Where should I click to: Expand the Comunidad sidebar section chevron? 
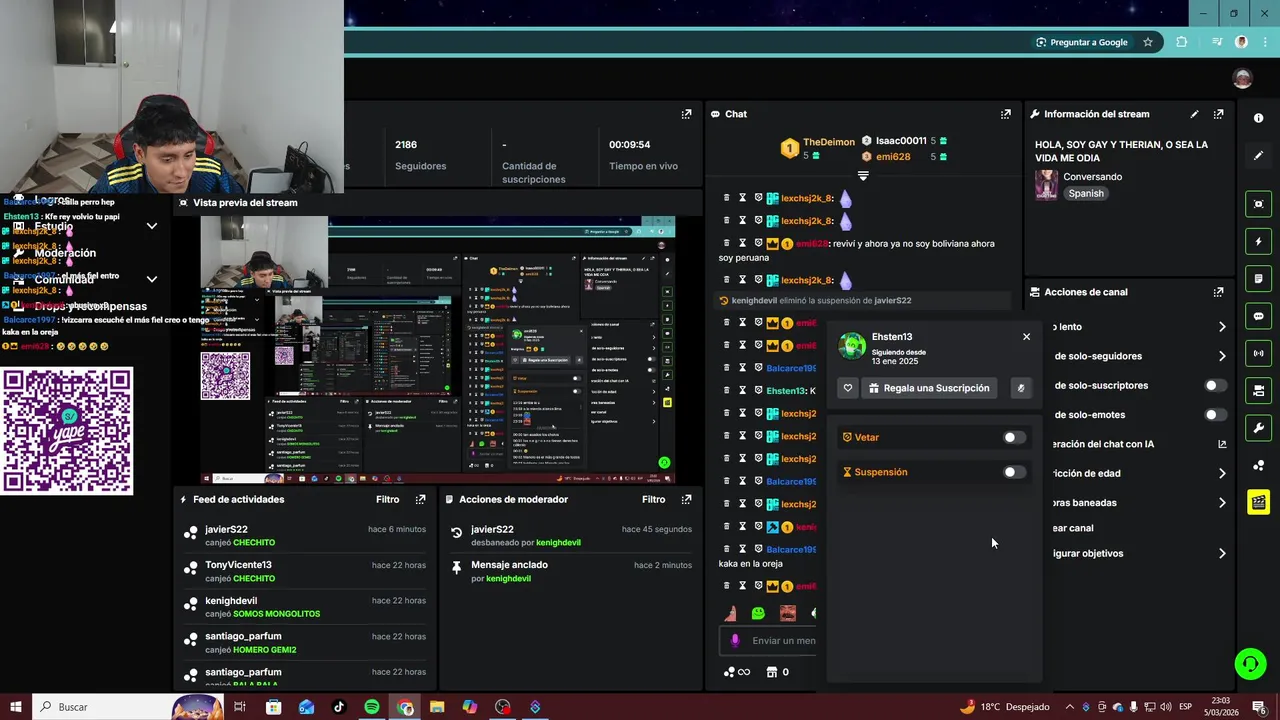tap(151, 279)
